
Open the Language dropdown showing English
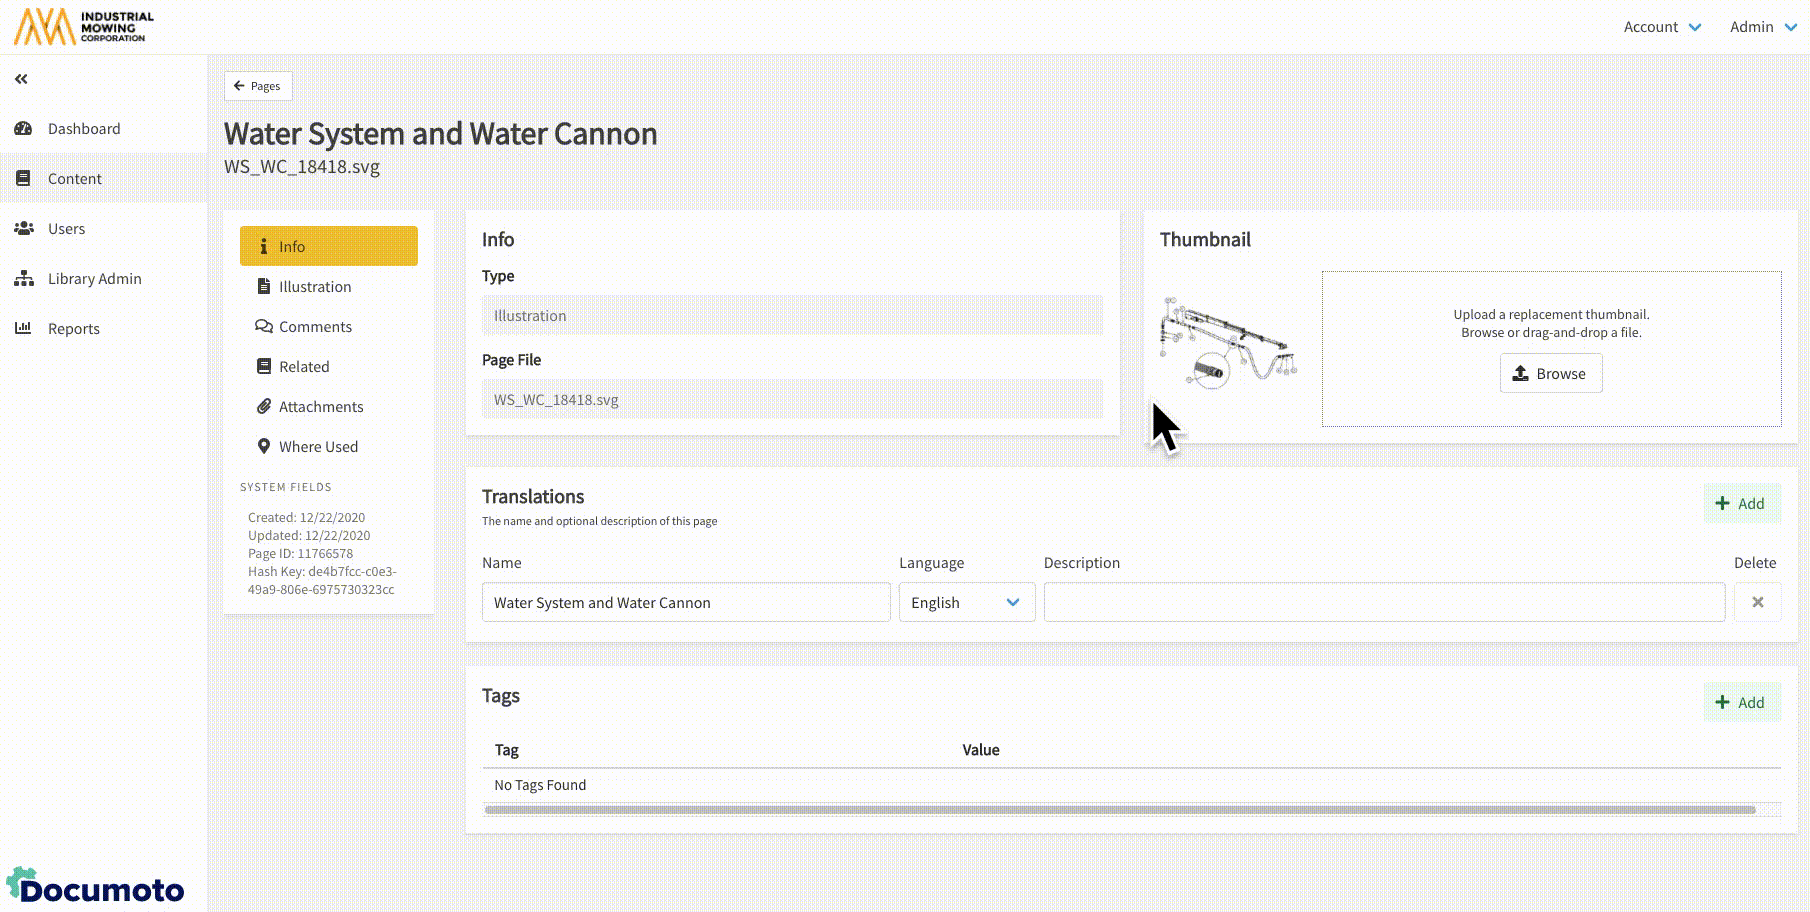click(x=965, y=603)
